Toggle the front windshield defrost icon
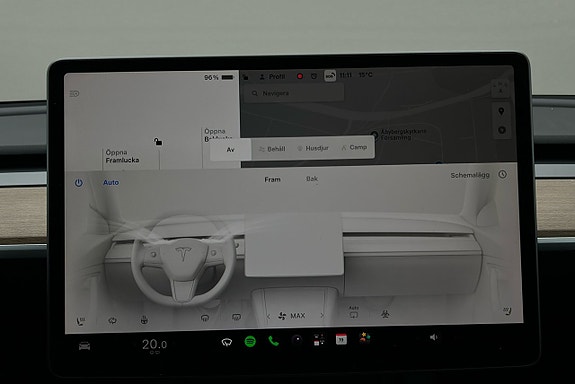 205,318
